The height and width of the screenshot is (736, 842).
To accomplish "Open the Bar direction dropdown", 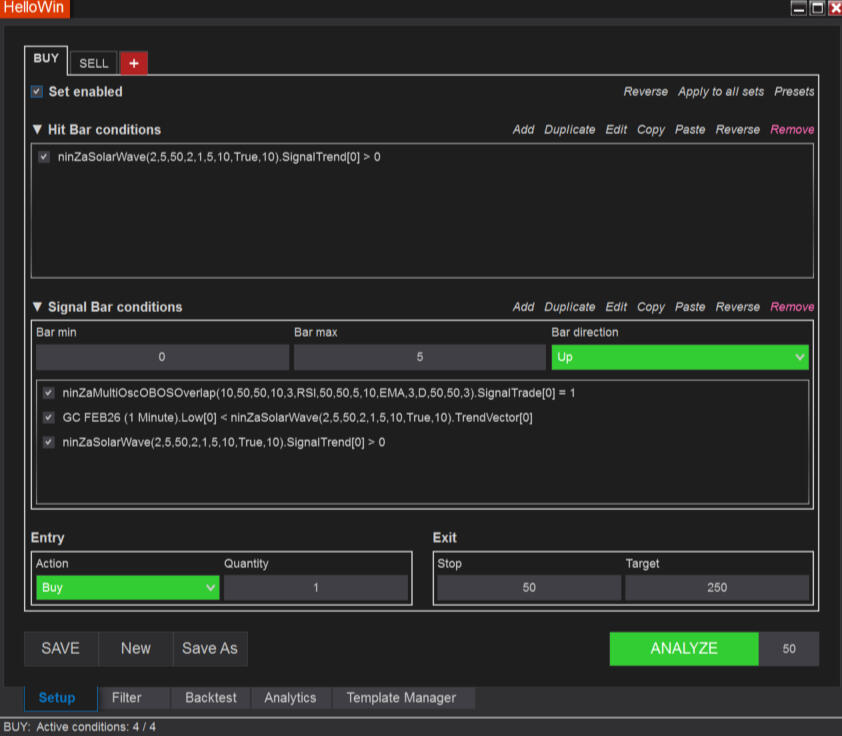I will (679, 357).
